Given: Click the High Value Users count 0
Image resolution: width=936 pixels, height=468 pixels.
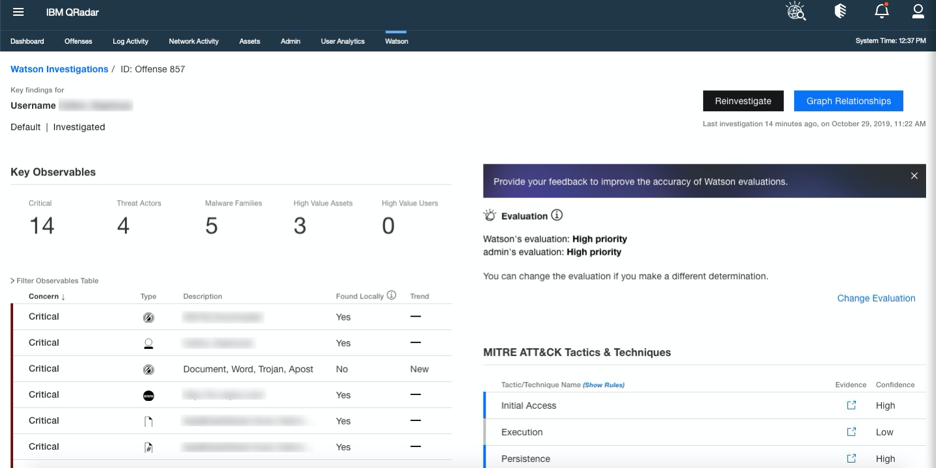Looking at the screenshot, I should pyautogui.click(x=388, y=226).
